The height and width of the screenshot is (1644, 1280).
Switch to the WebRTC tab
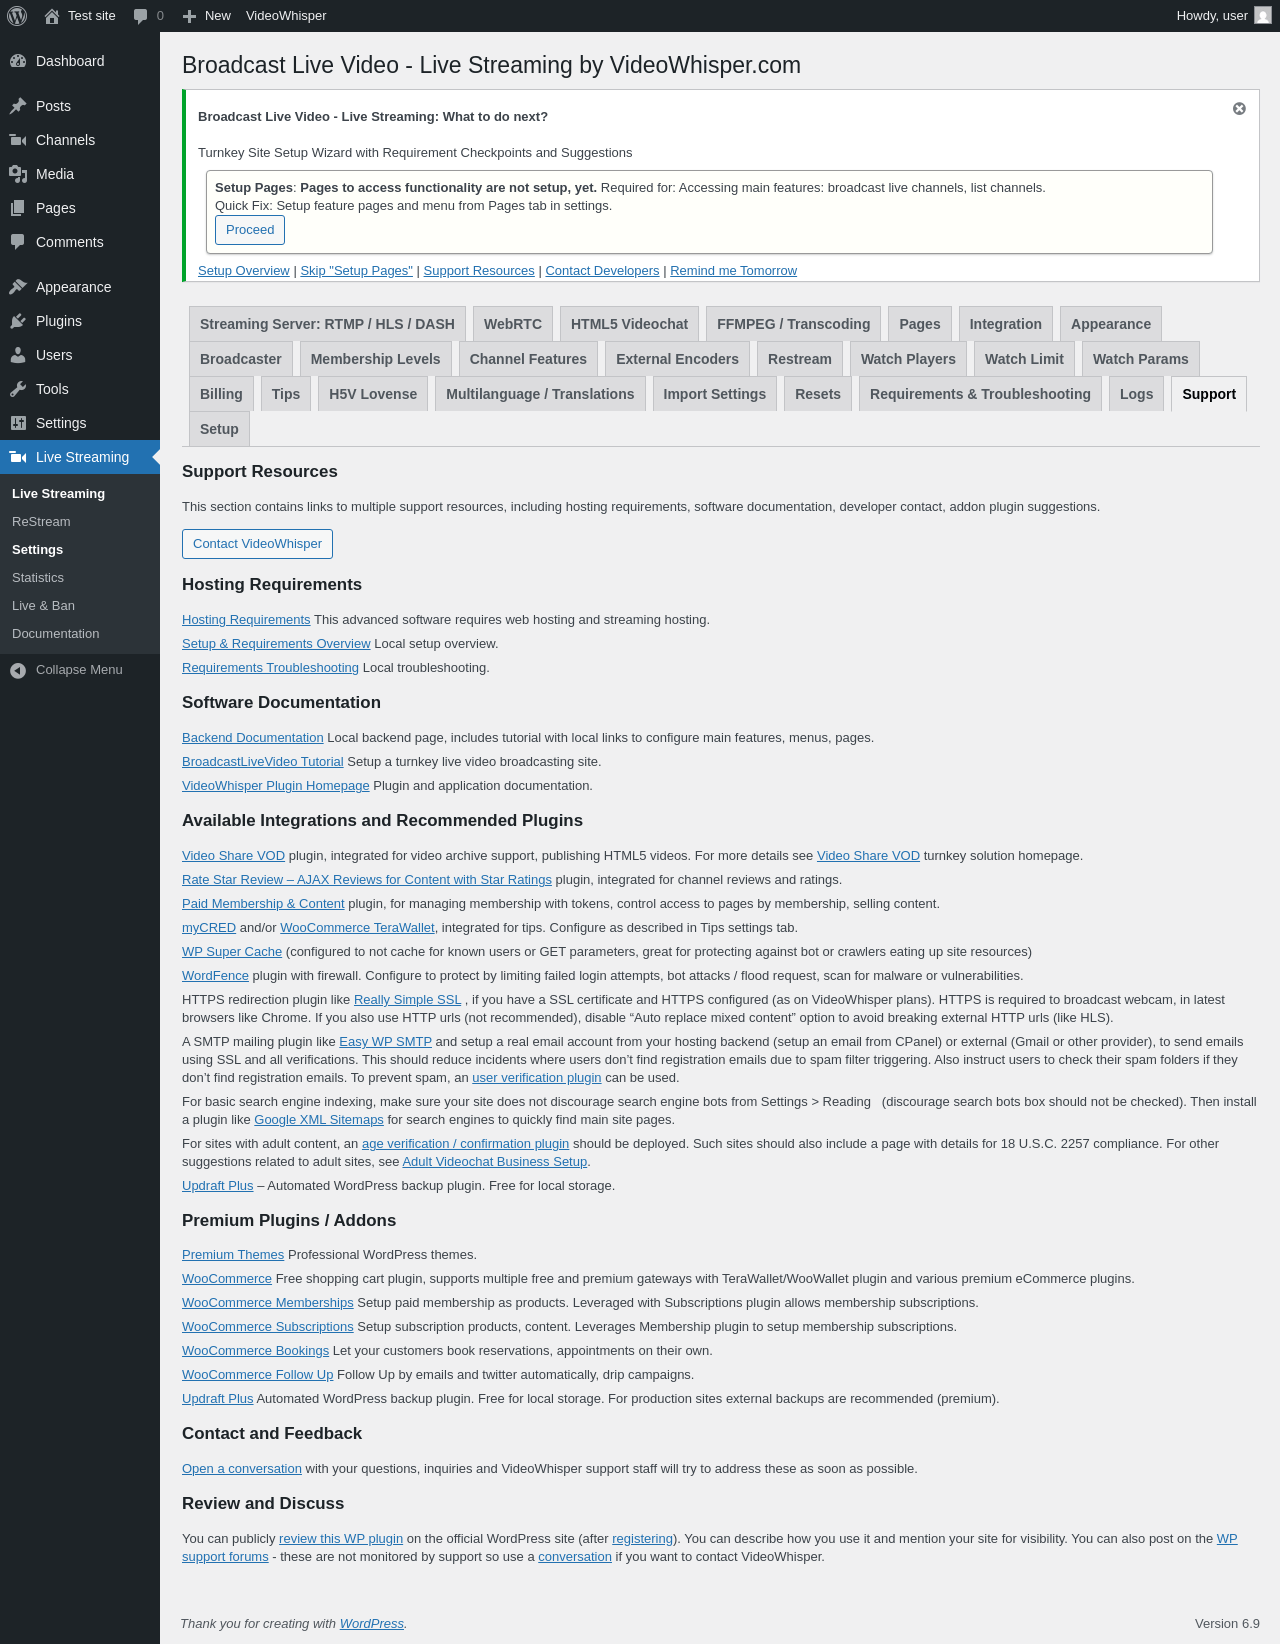coord(513,324)
